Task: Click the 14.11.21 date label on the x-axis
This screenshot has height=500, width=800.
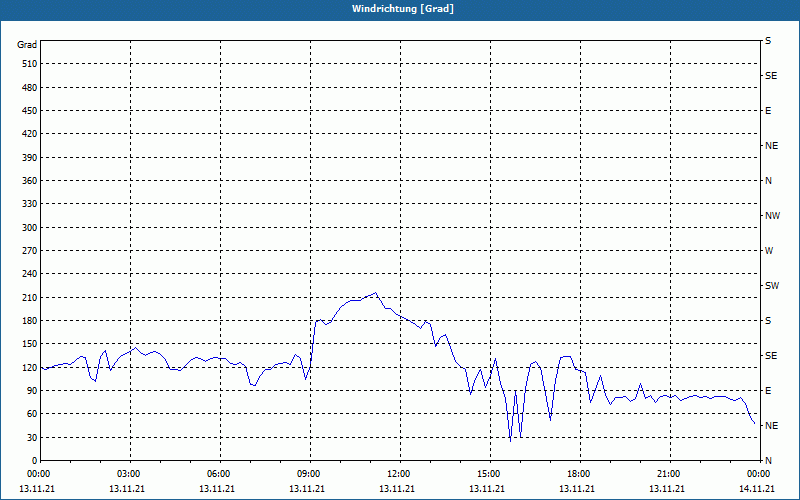Action: [757, 488]
